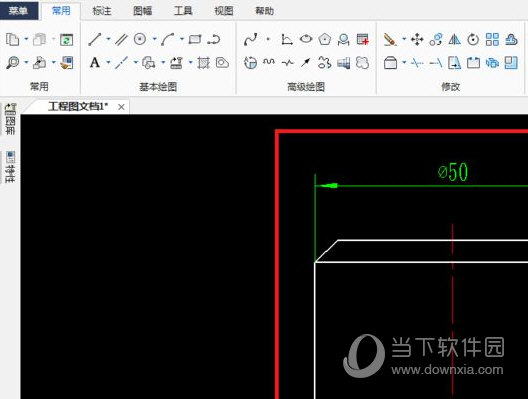Click the Zoom window magnifier icon
The height and width of the screenshot is (399, 528).
(x=12, y=63)
